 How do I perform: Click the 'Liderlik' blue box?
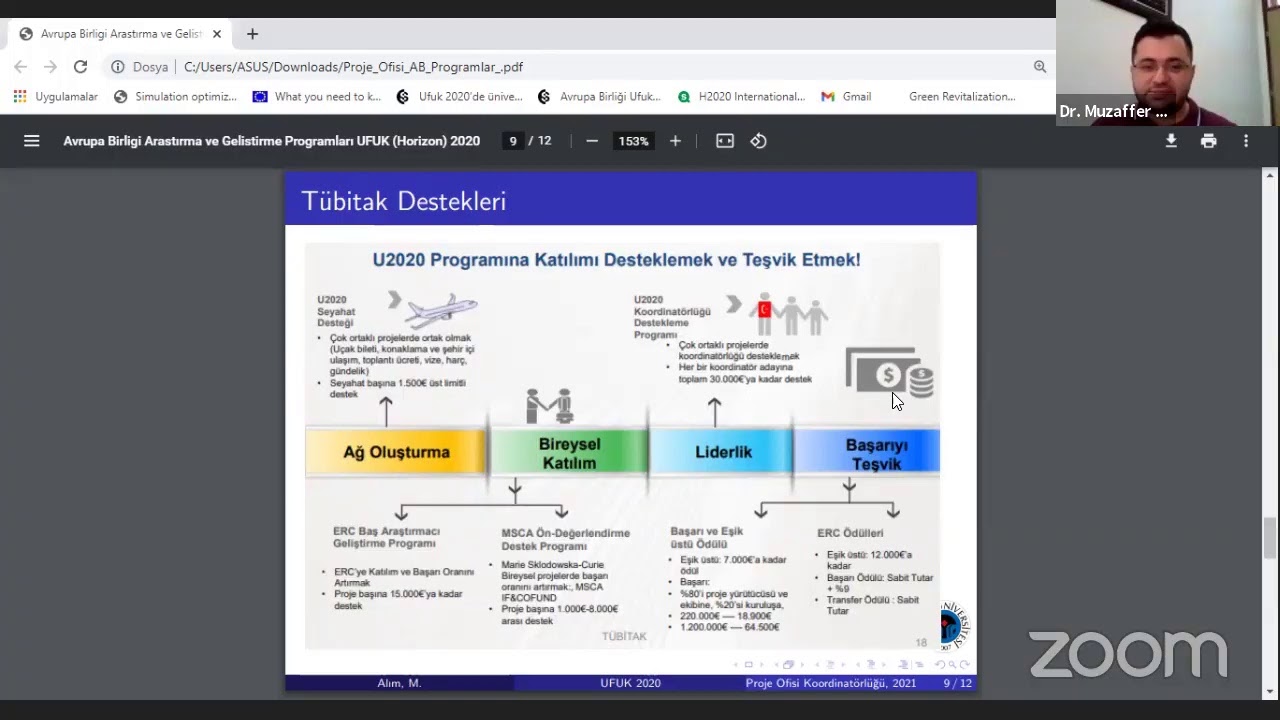(x=722, y=452)
